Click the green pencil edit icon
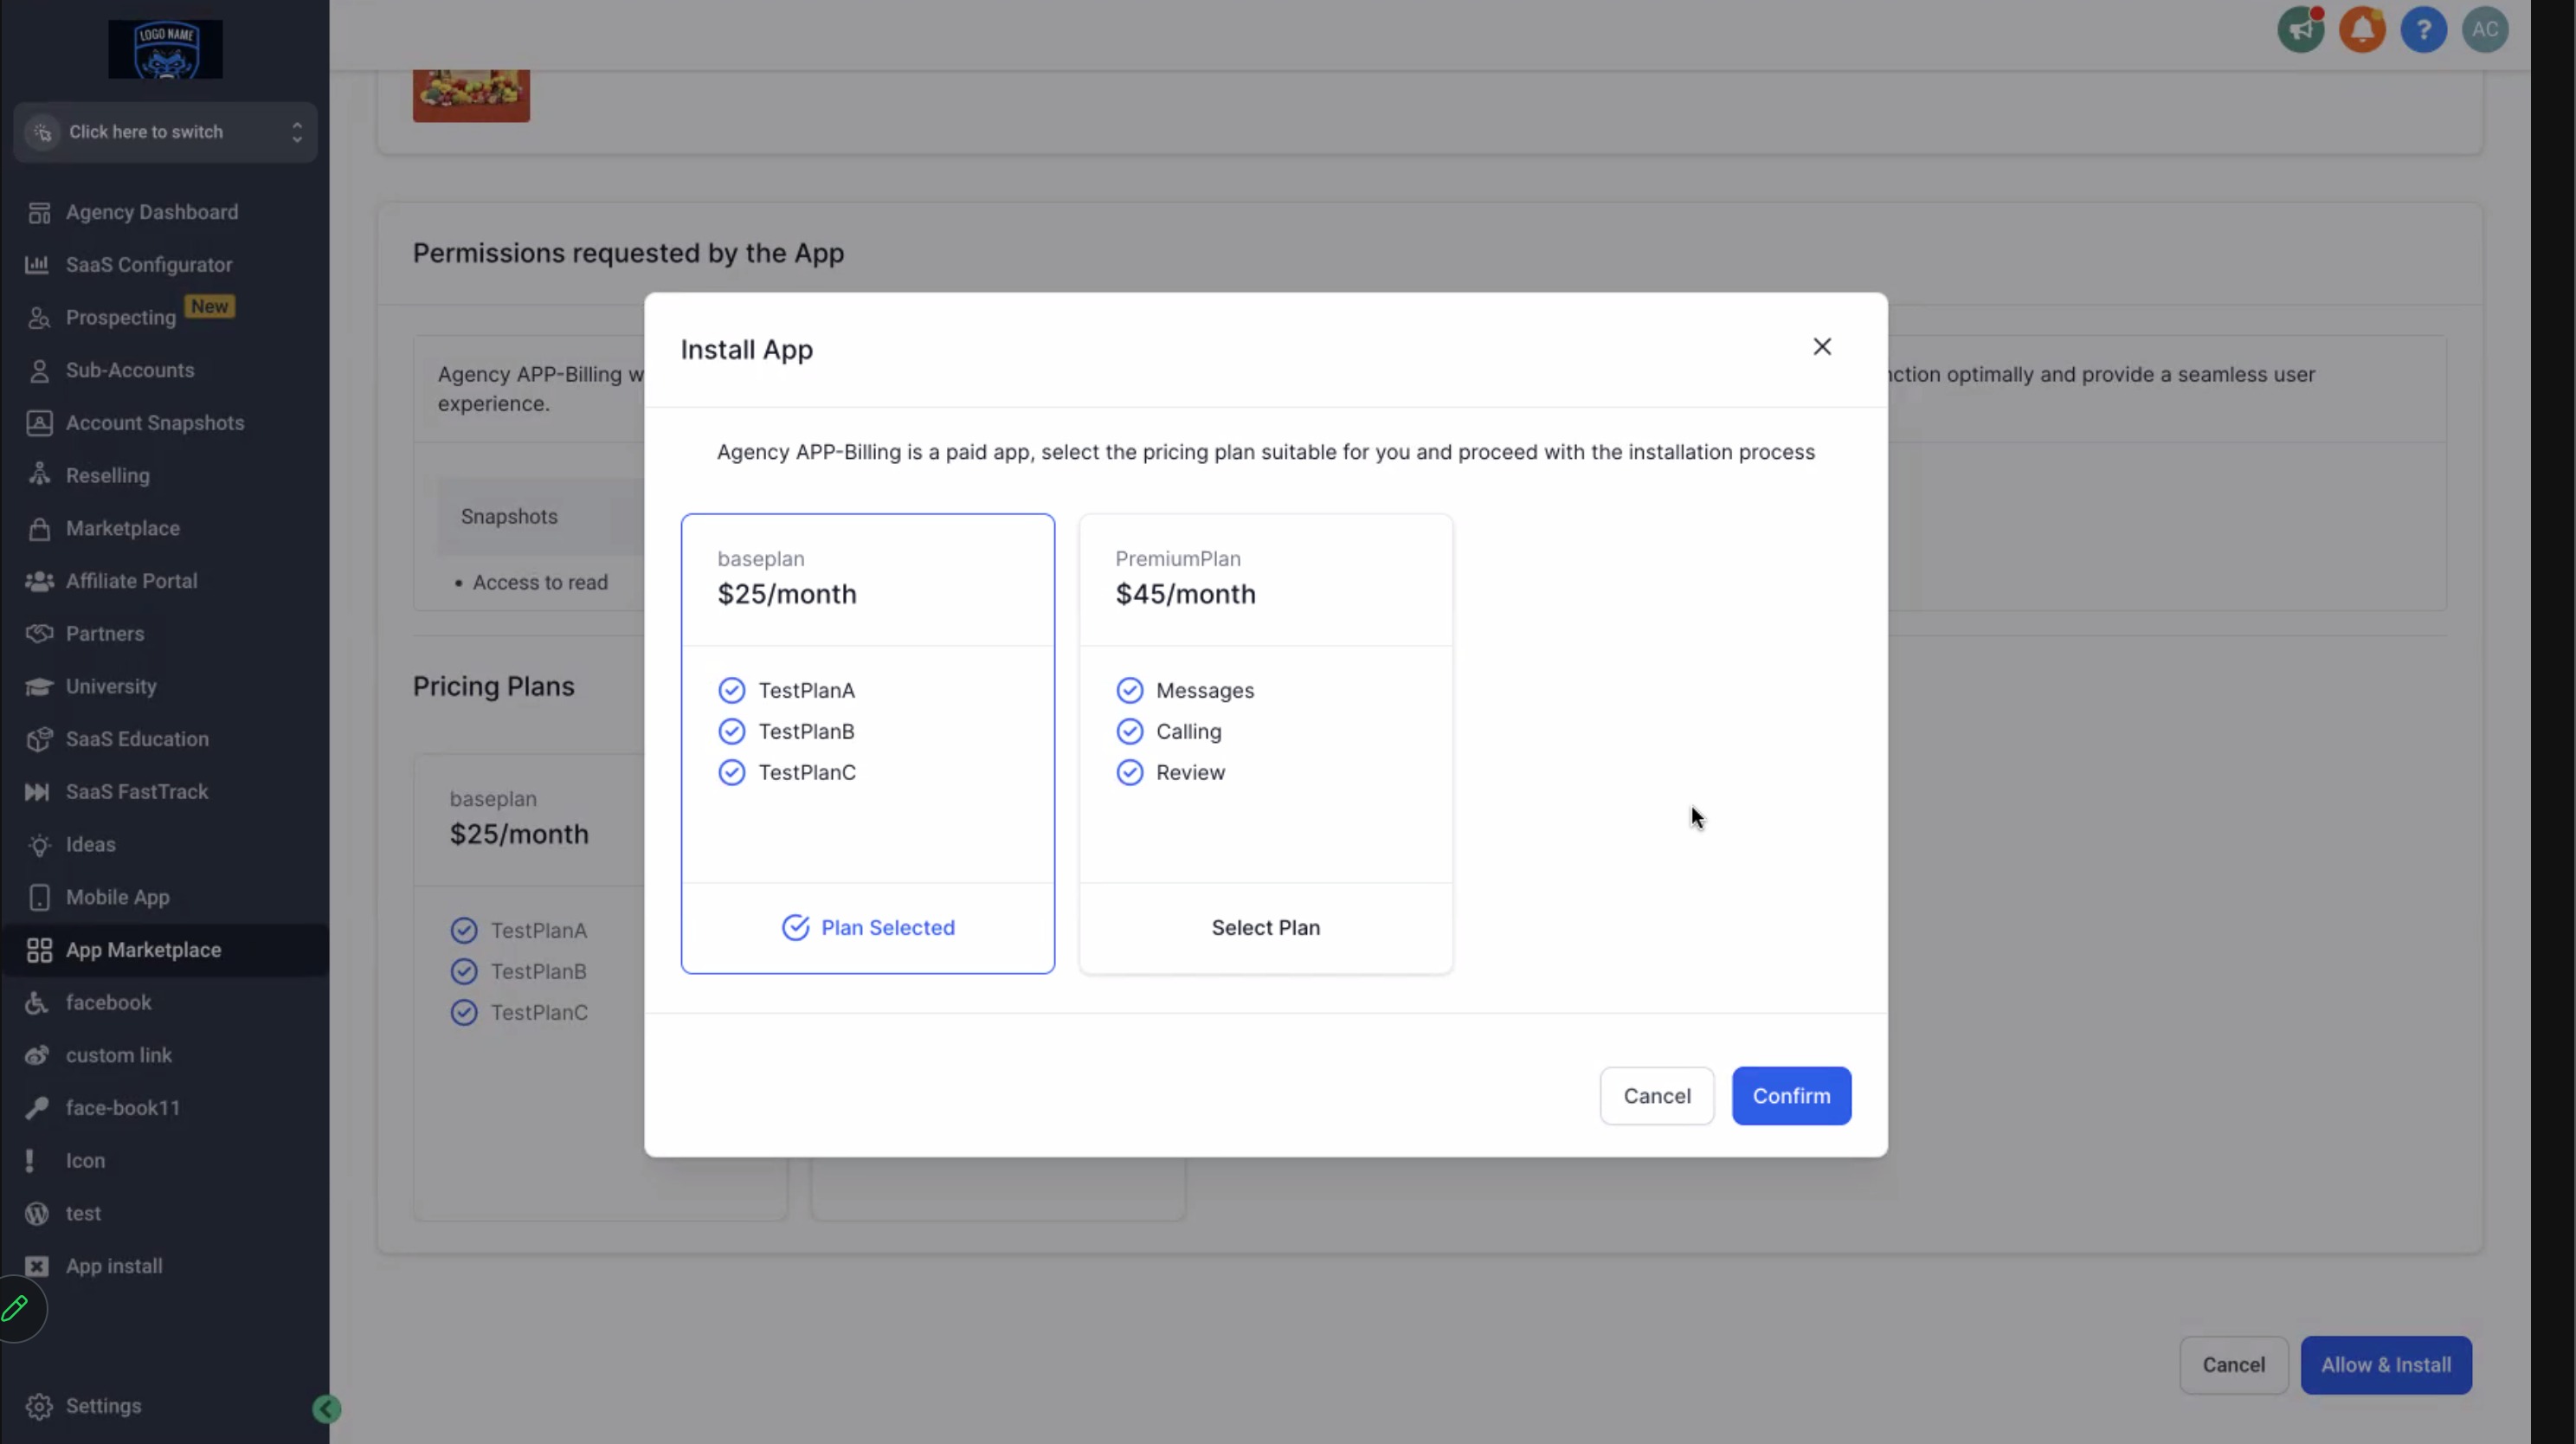2576x1444 pixels. pos(15,1308)
